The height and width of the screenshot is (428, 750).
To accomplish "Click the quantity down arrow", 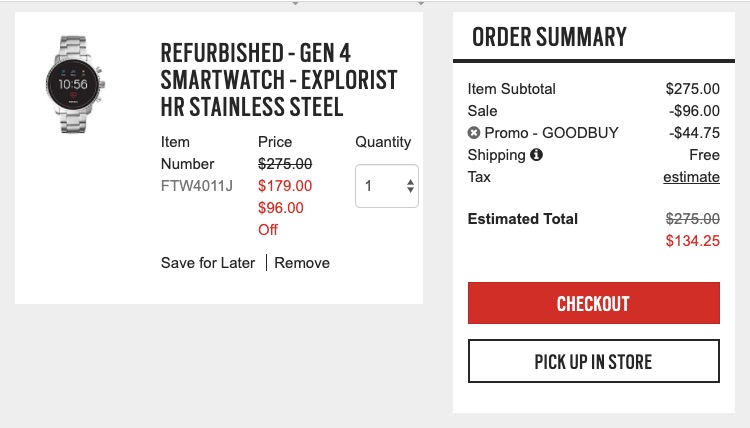I will (x=410, y=191).
